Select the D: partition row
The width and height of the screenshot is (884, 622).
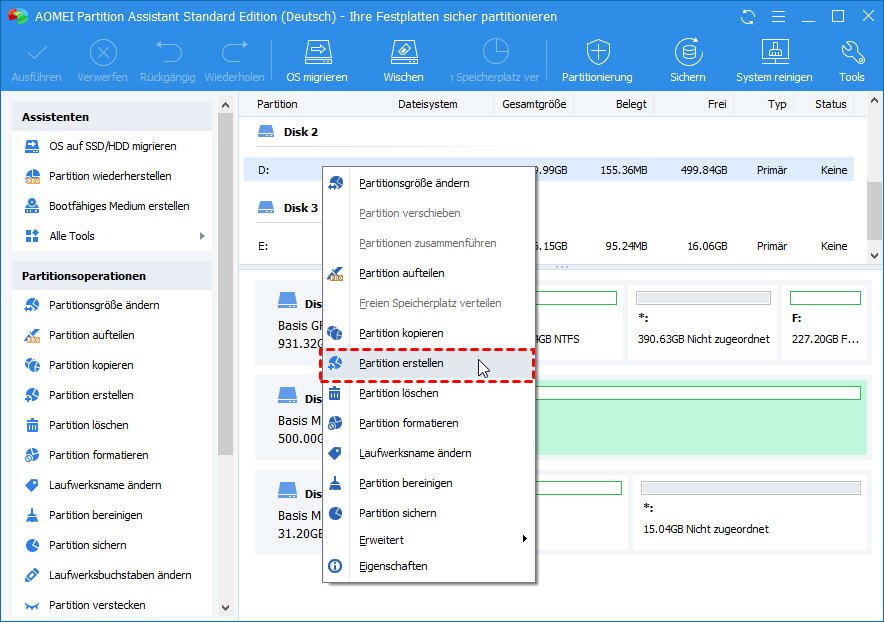549,170
